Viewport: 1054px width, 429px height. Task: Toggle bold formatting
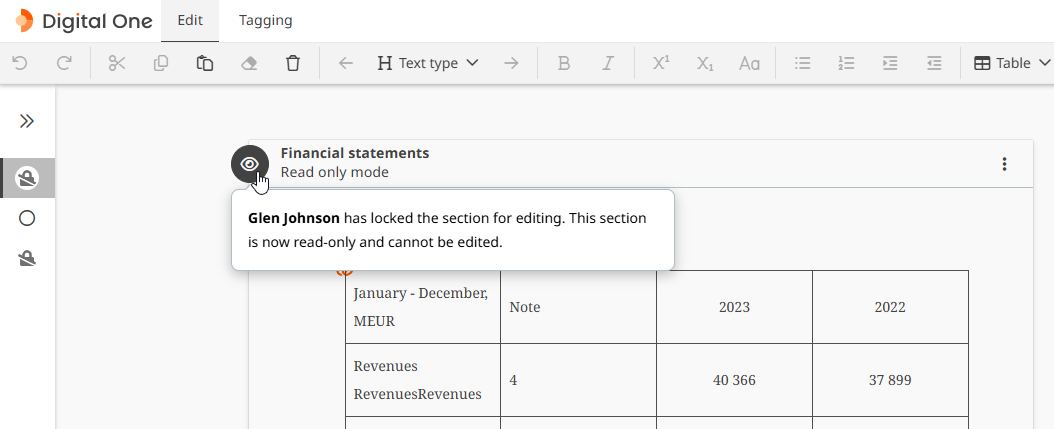click(x=564, y=63)
